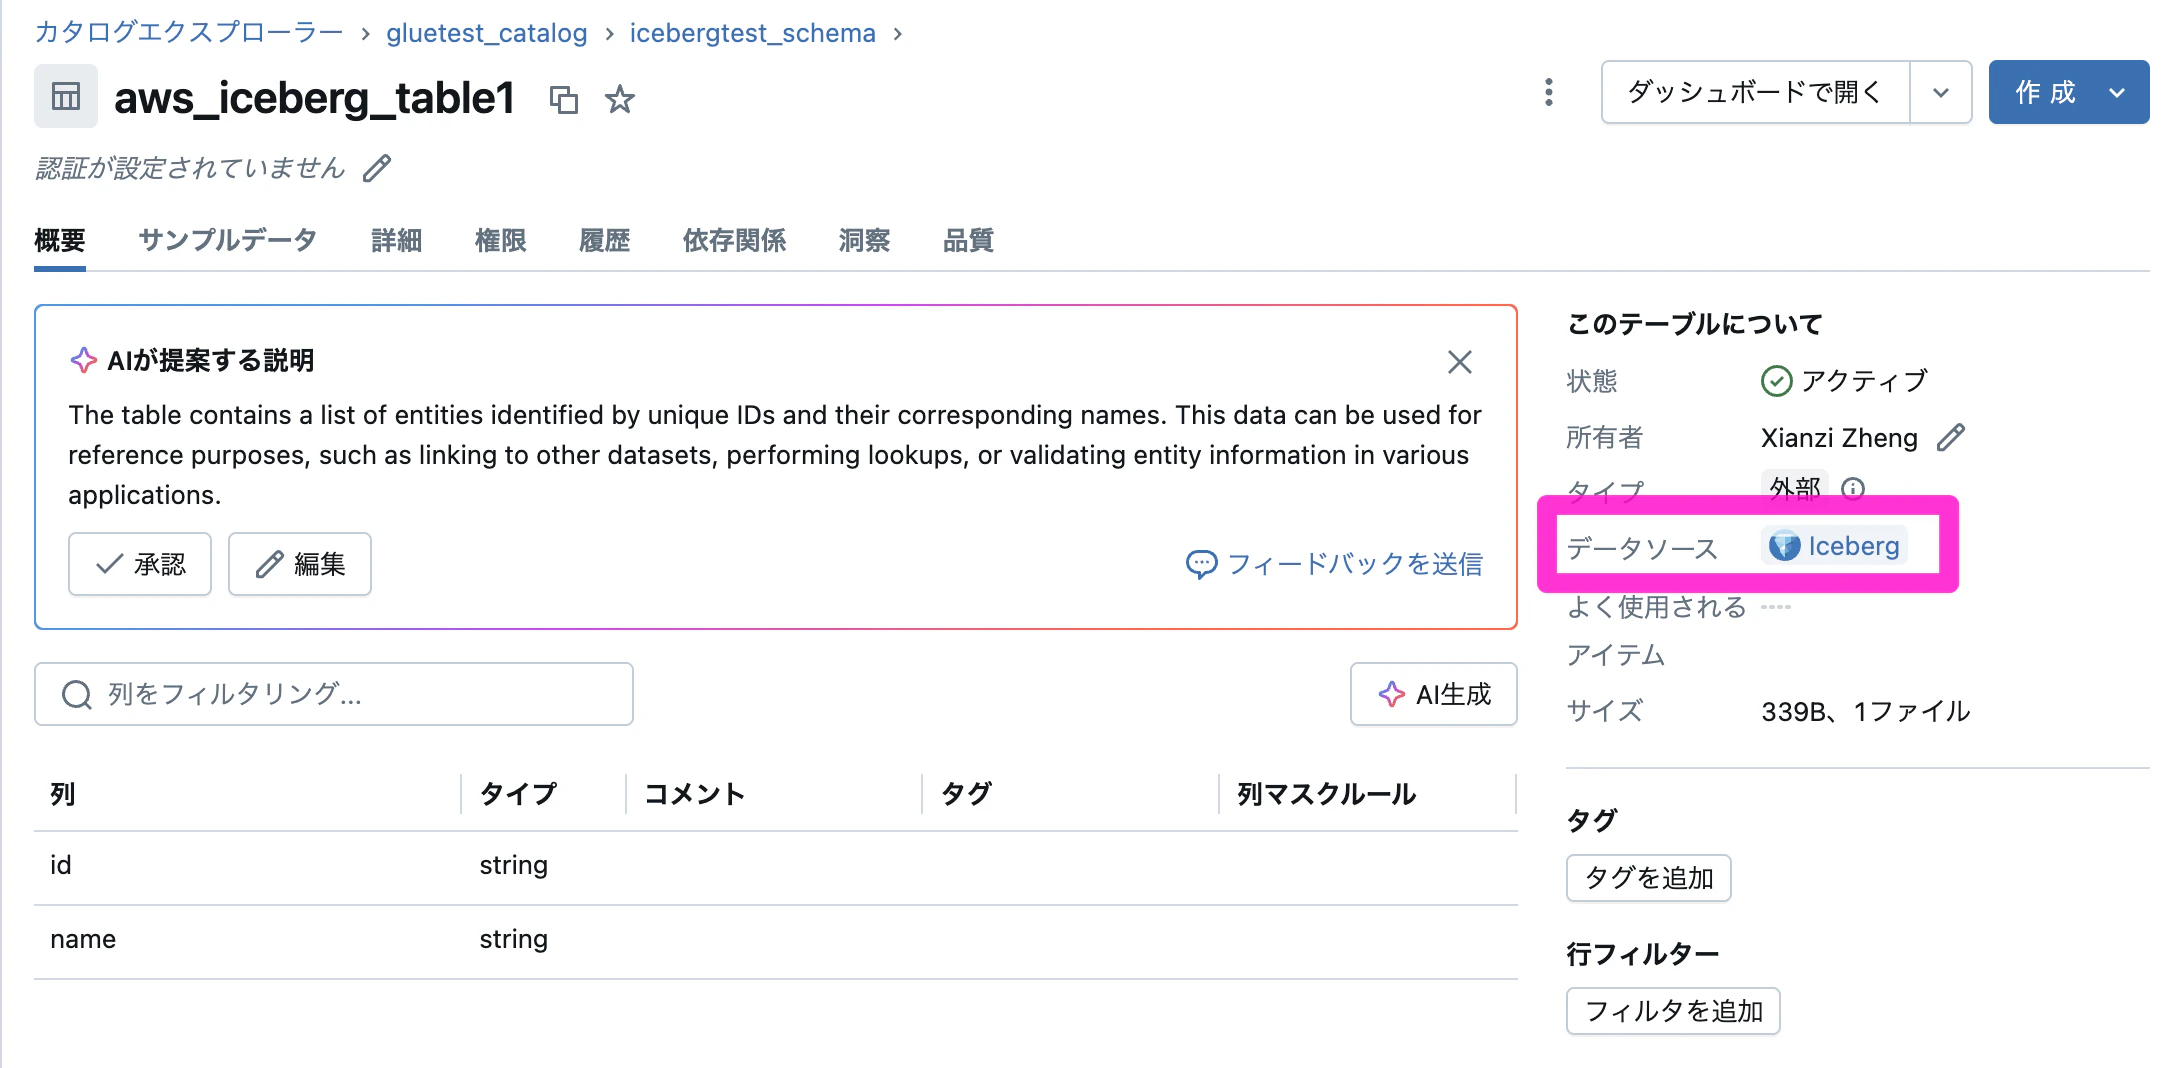Viewport: 2170px width, 1068px height.
Task: Click the Iceberg data source badge
Action: coord(1835,546)
